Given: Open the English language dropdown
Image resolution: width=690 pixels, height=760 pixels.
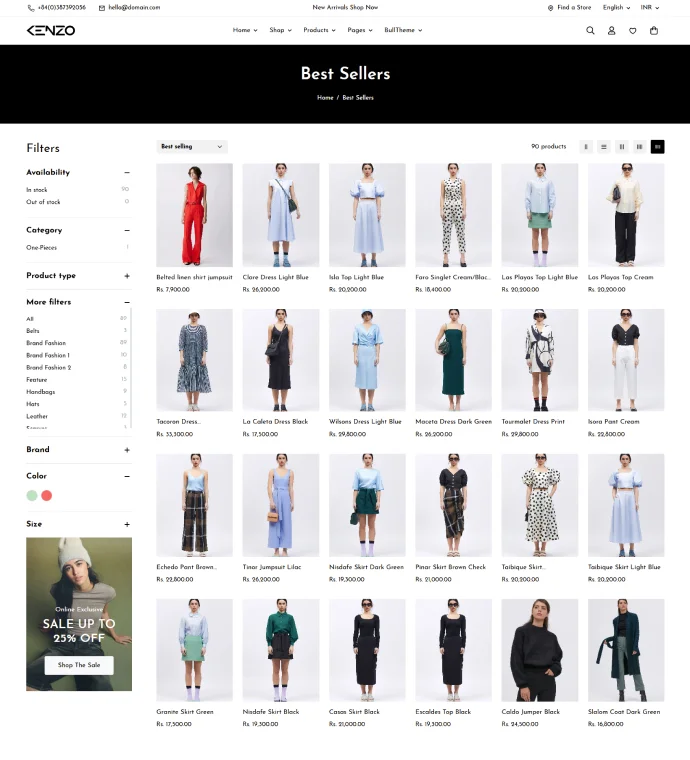Looking at the screenshot, I should click(616, 8).
